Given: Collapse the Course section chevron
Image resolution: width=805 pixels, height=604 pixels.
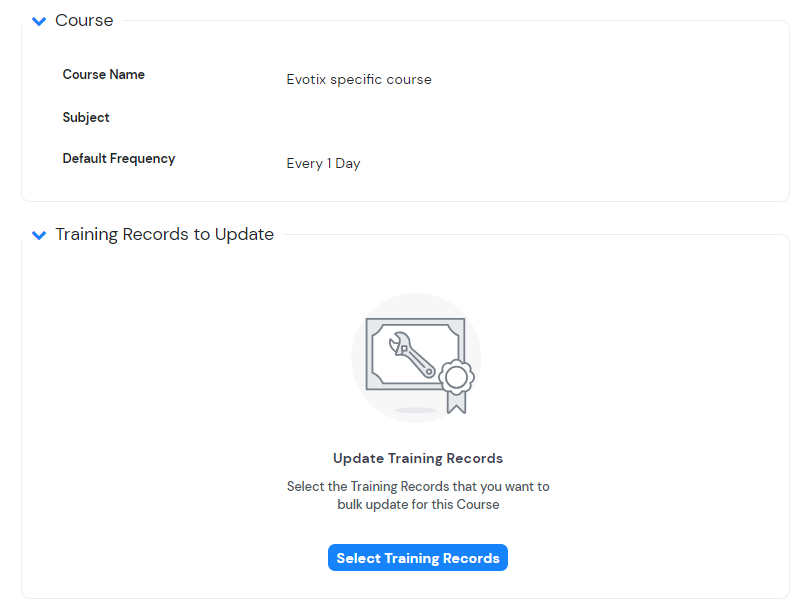Looking at the screenshot, I should (x=39, y=21).
